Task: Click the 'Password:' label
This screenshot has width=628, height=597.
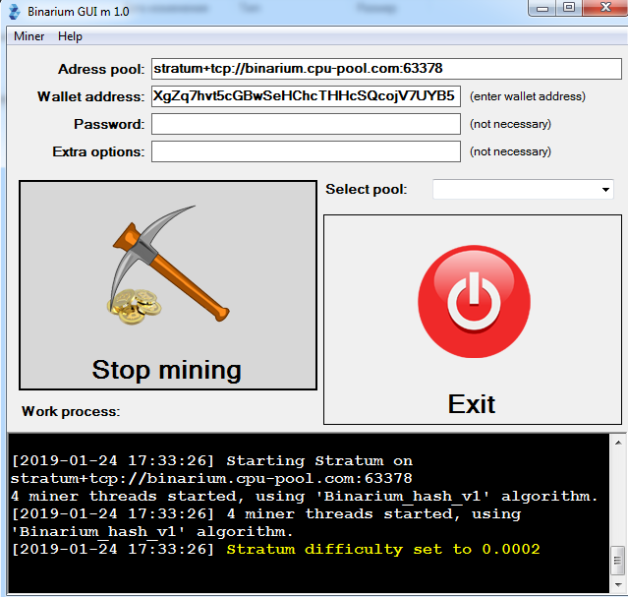Action: pos(109,125)
